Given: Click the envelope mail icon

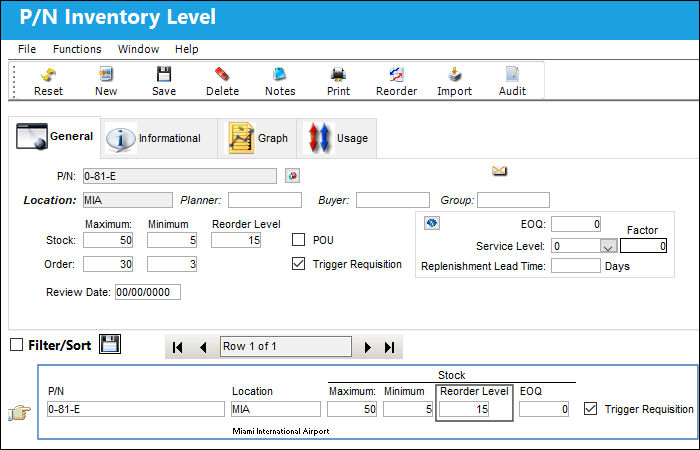Looking at the screenshot, I should [499, 171].
